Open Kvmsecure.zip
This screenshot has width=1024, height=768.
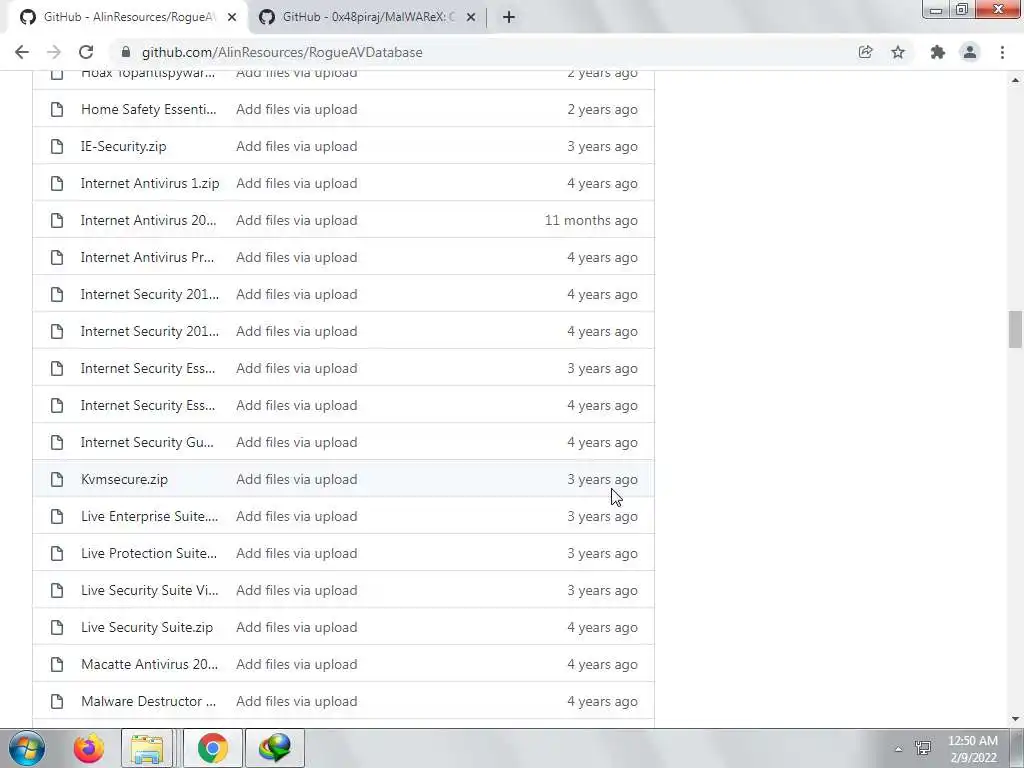point(124,479)
